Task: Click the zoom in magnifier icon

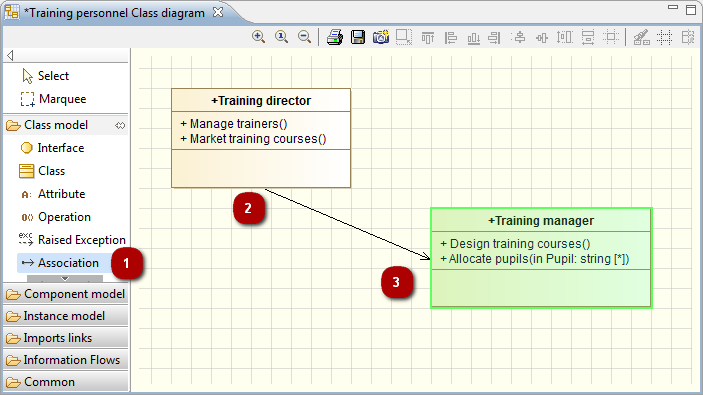Action: point(258,37)
